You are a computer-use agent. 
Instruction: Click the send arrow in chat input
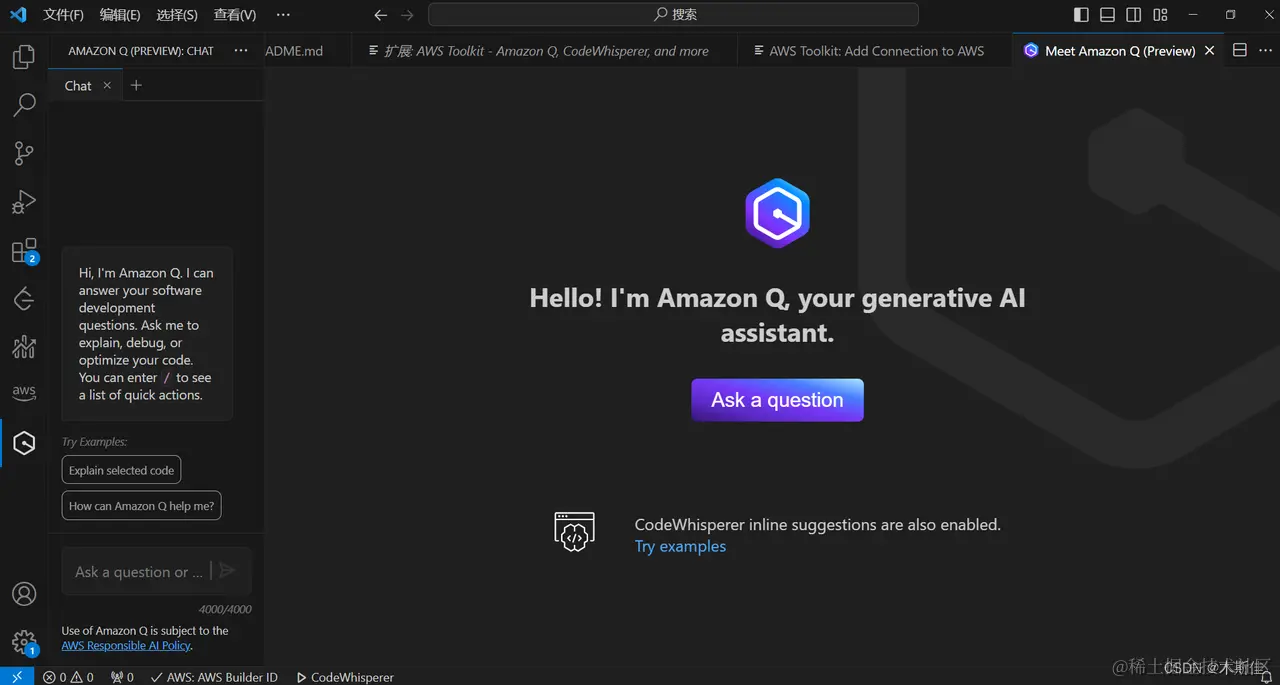coord(228,571)
